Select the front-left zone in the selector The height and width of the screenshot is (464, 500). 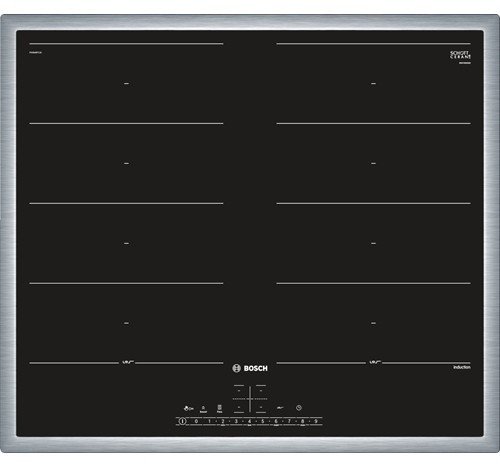click(x=239, y=407)
